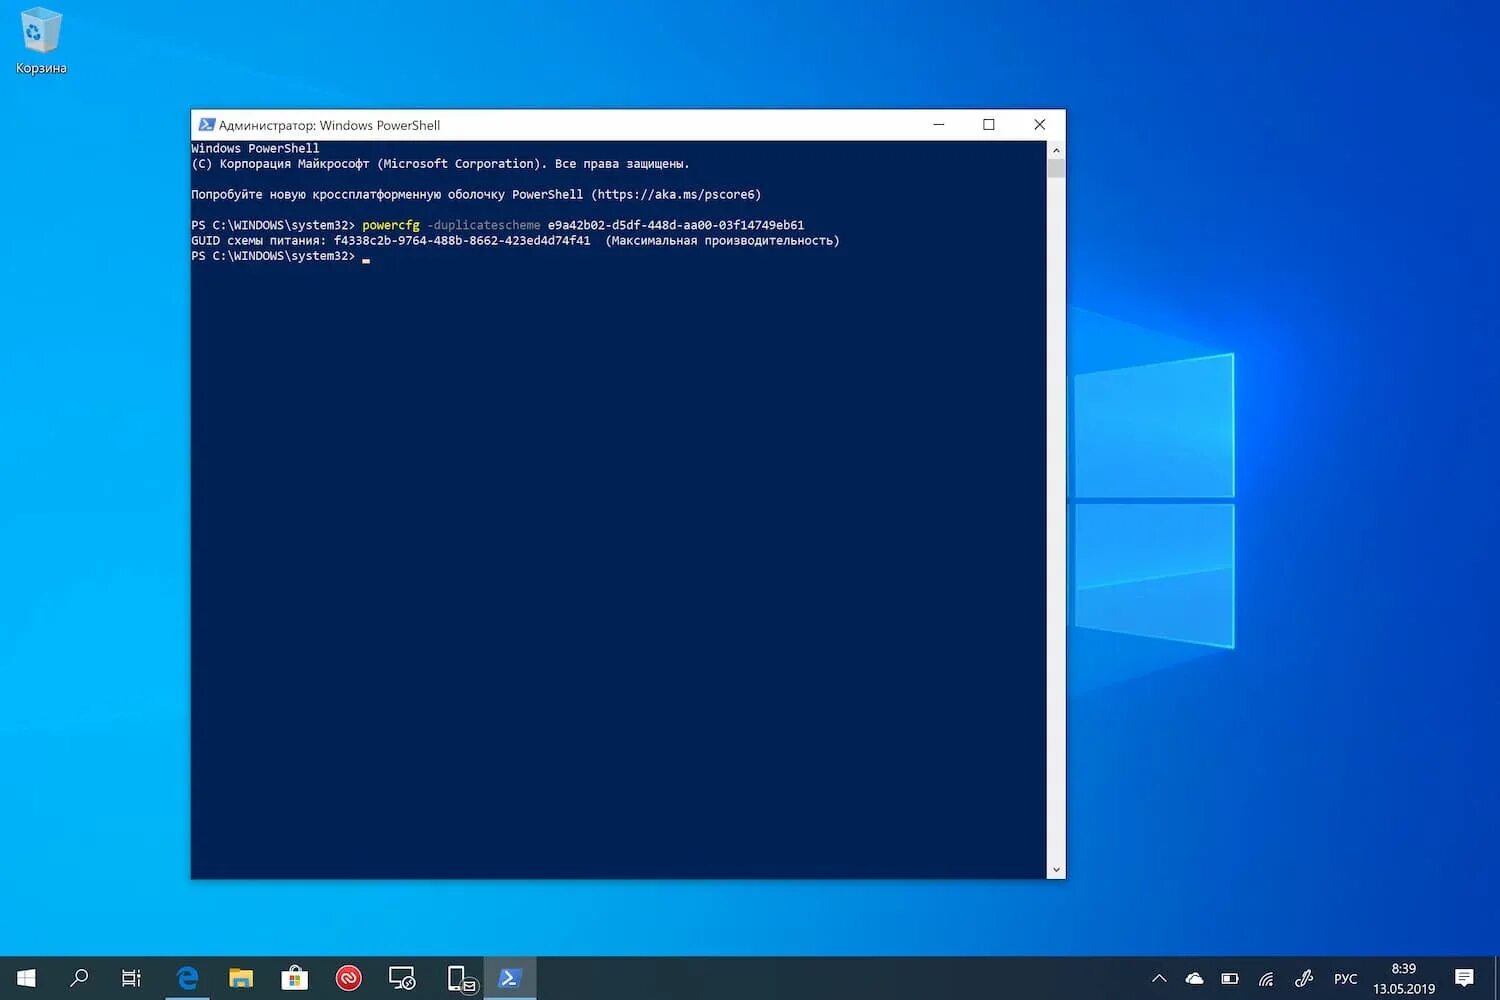Open the Action Center notifications icon

click(1464, 978)
